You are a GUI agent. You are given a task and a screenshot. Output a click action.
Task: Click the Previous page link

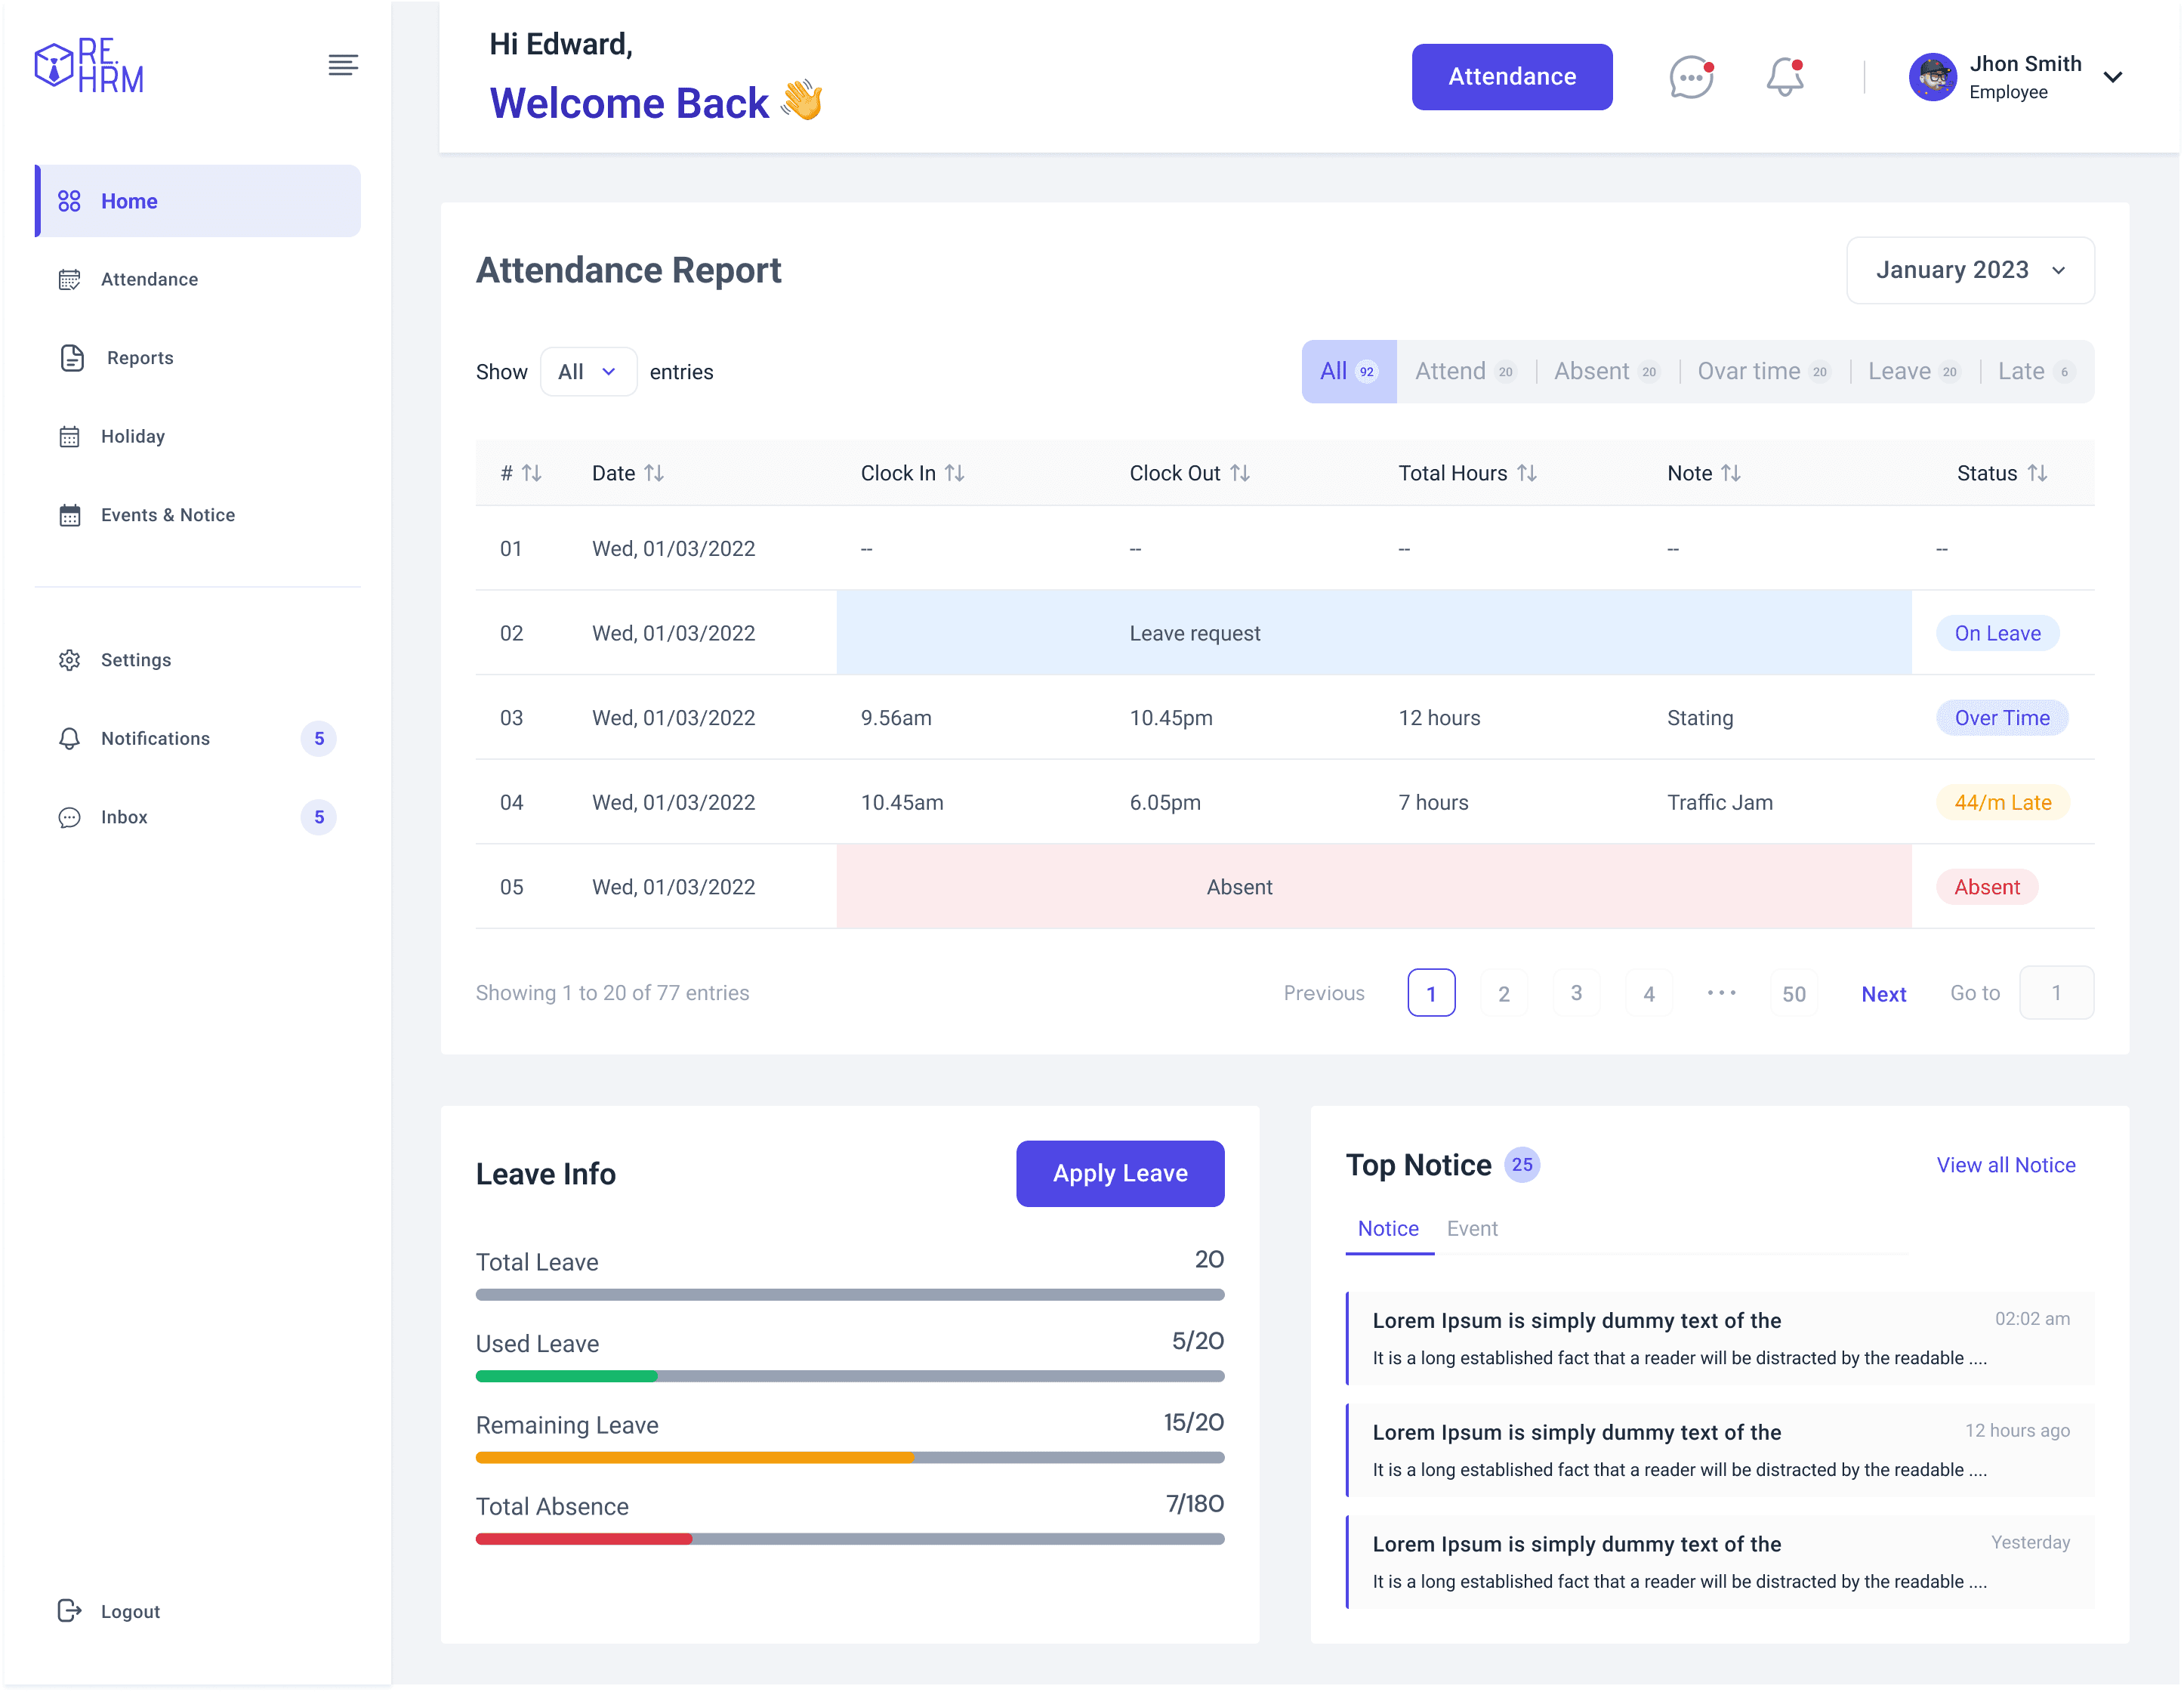pyautogui.click(x=1324, y=993)
